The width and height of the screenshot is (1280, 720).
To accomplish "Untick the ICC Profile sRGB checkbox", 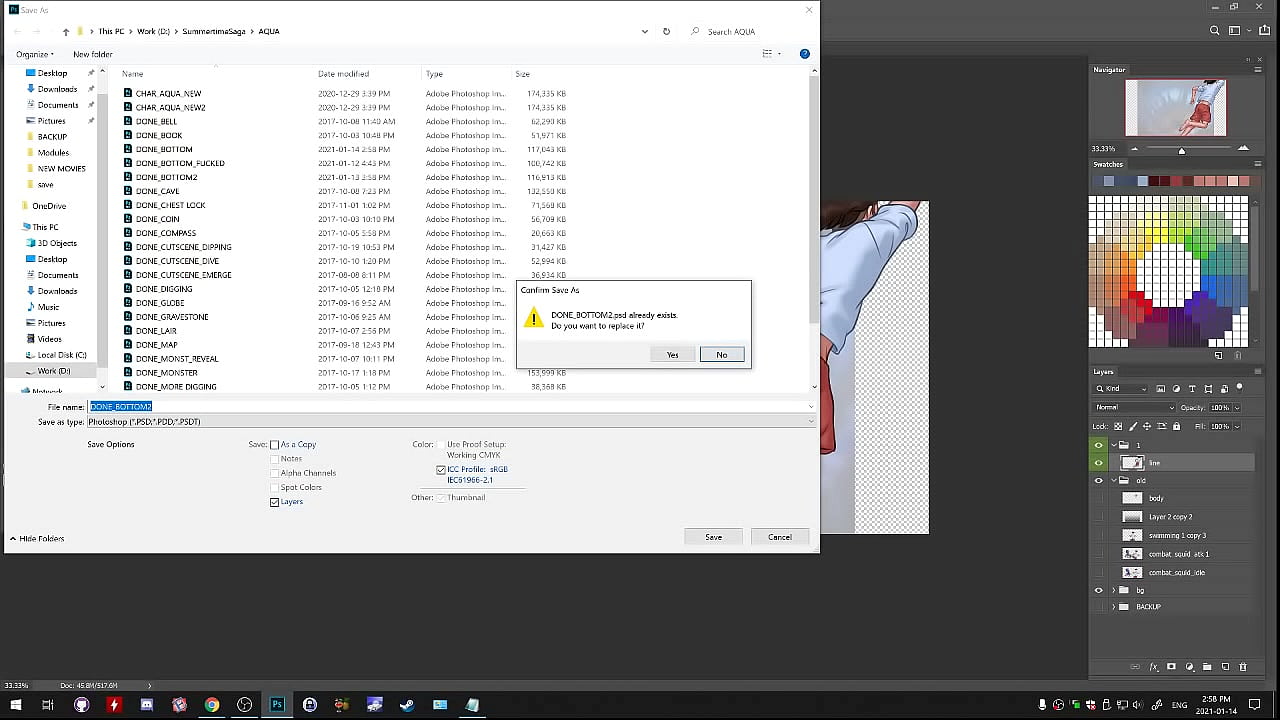I will tap(441, 470).
